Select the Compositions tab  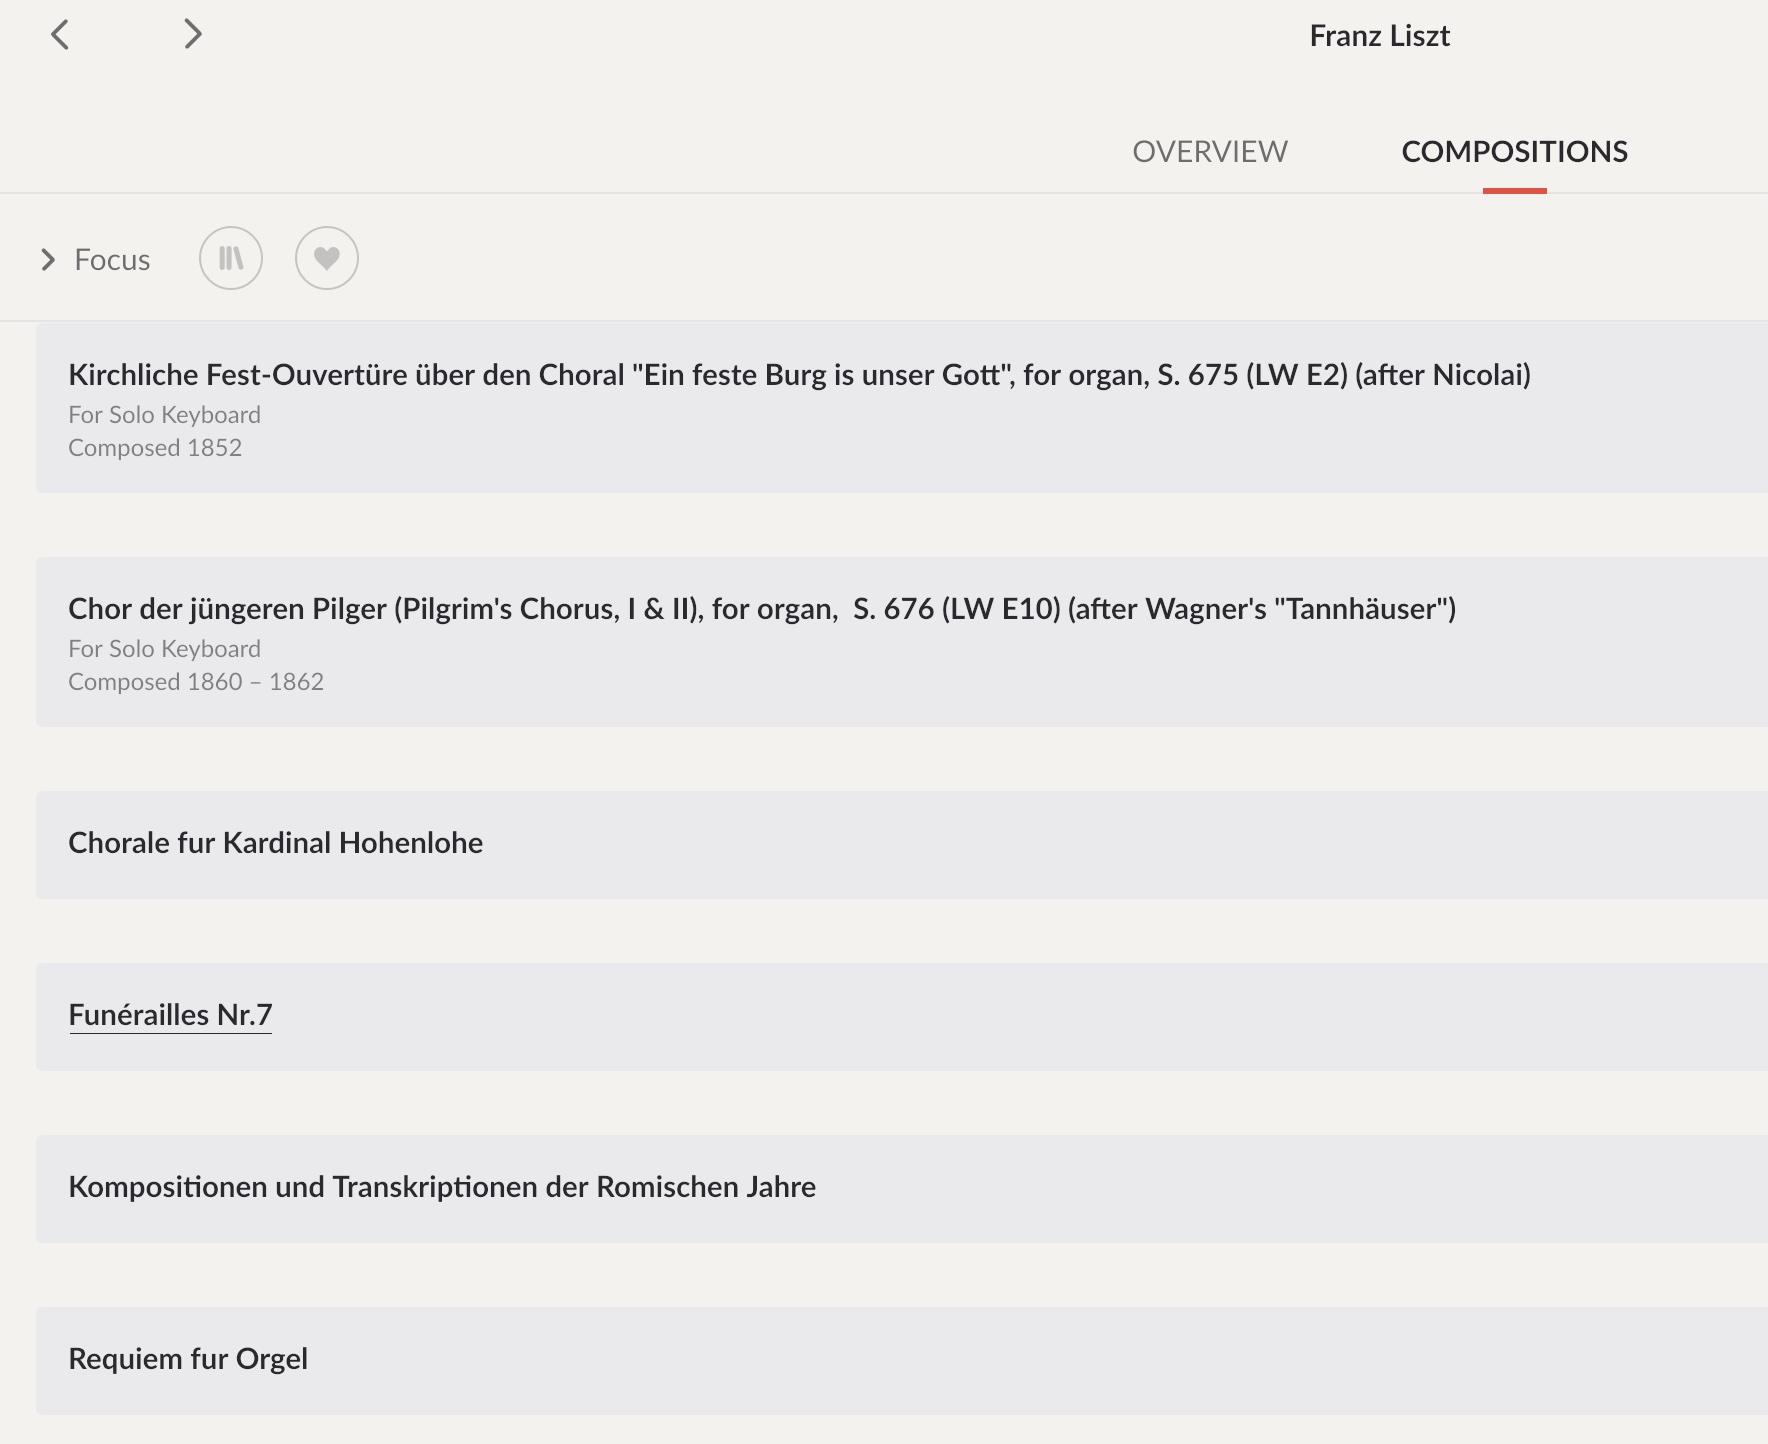coord(1514,151)
